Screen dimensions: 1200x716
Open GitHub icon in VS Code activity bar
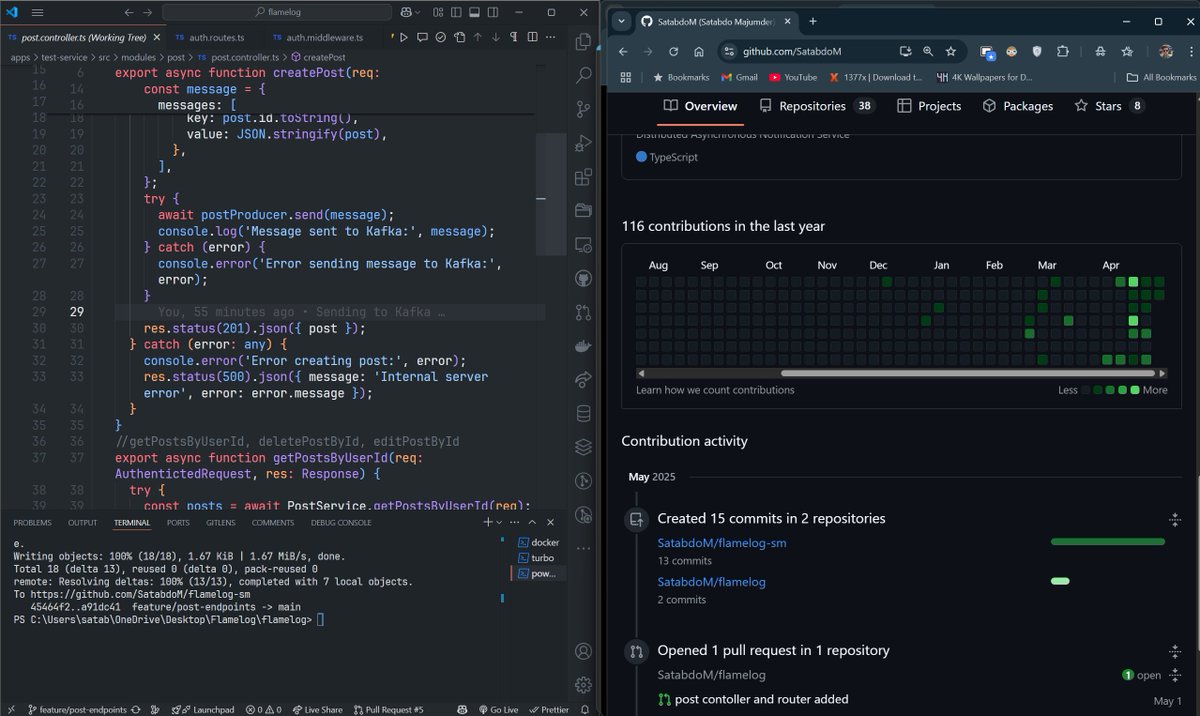(x=584, y=279)
